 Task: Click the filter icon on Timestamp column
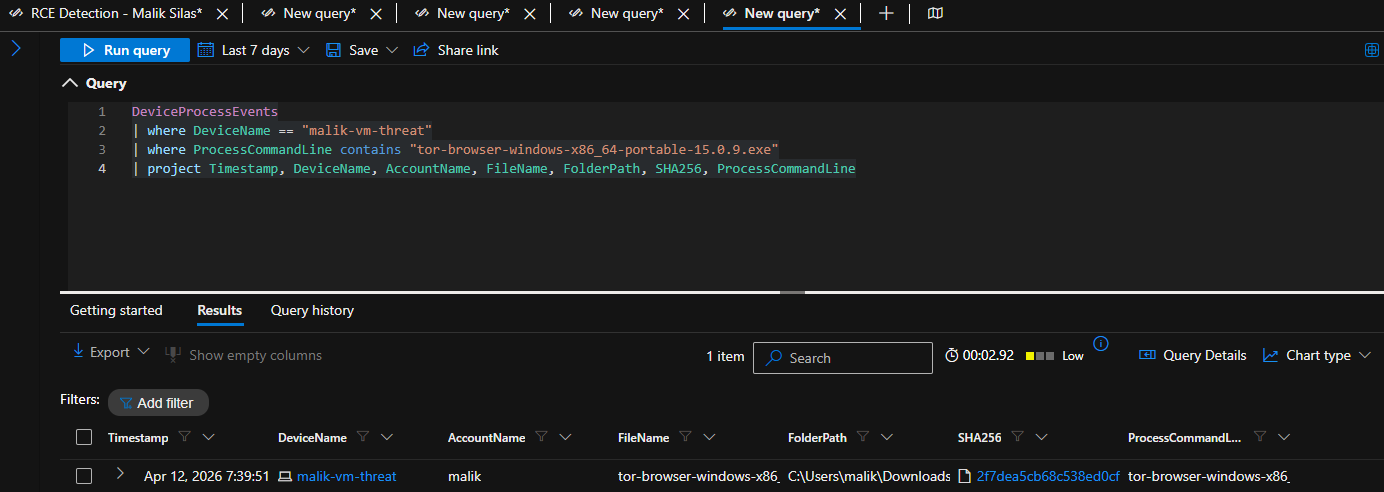pos(184,437)
